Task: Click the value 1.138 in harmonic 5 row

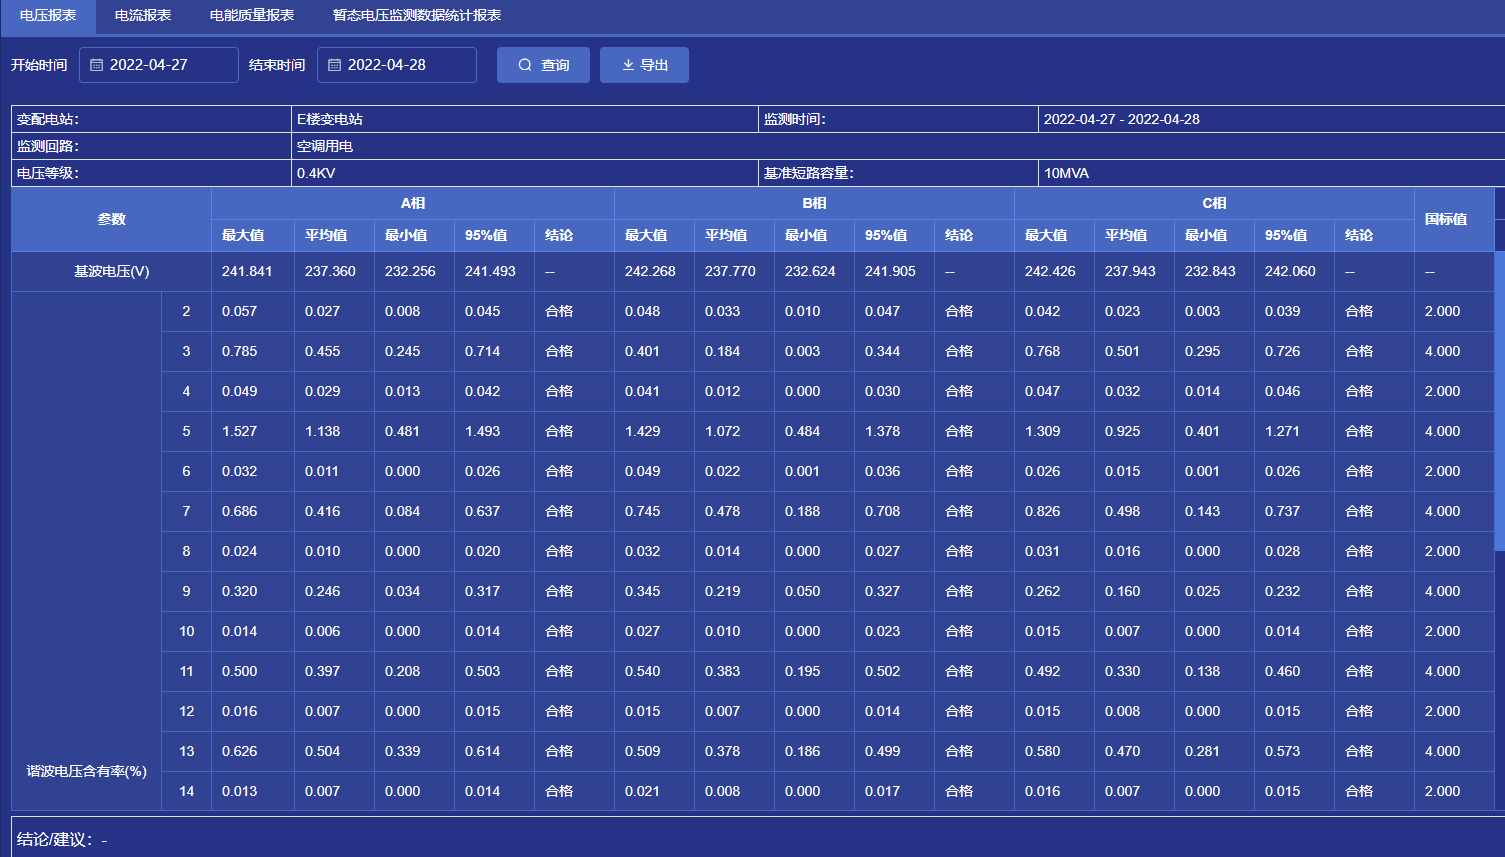Action: point(323,431)
